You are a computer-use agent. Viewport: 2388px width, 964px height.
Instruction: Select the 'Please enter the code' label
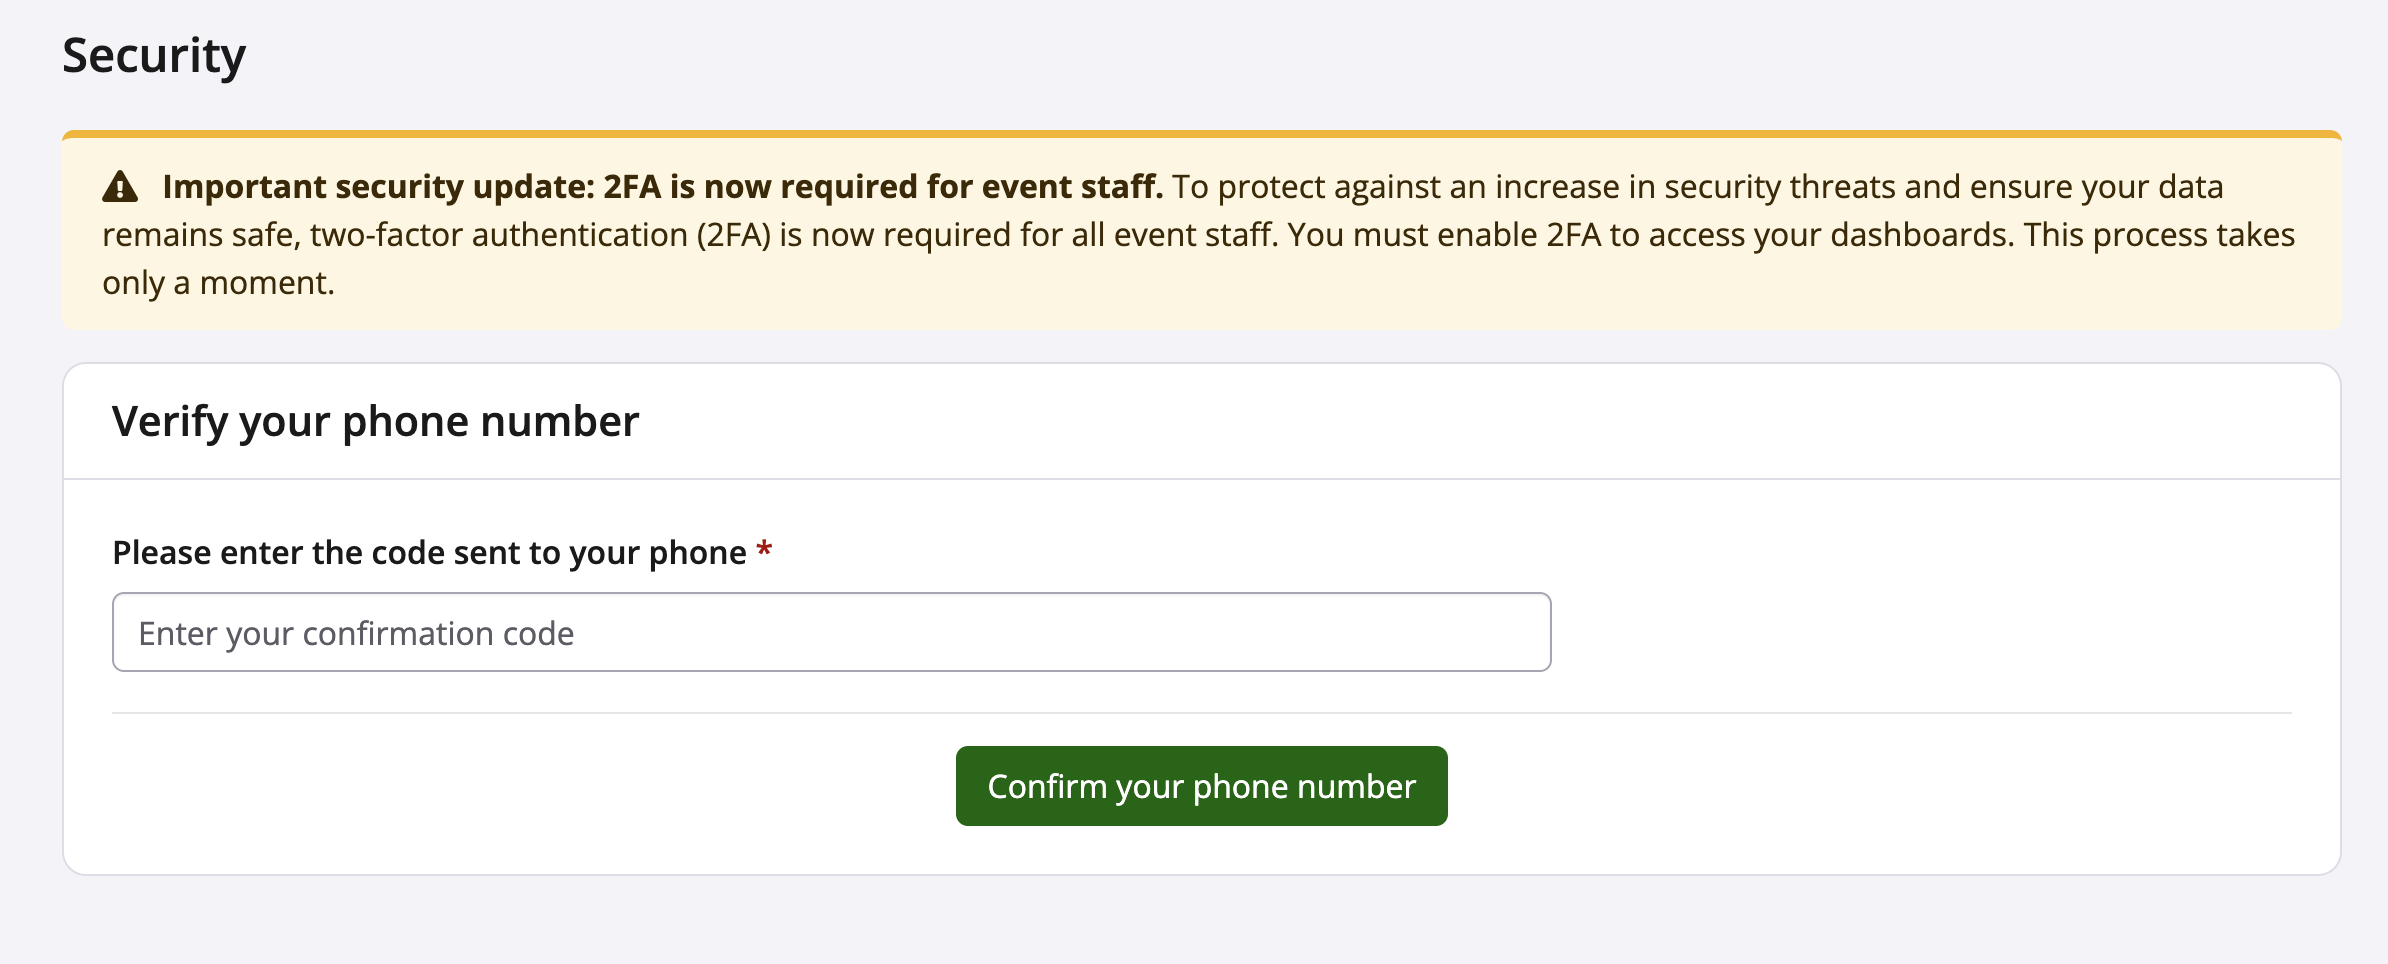(430, 551)
